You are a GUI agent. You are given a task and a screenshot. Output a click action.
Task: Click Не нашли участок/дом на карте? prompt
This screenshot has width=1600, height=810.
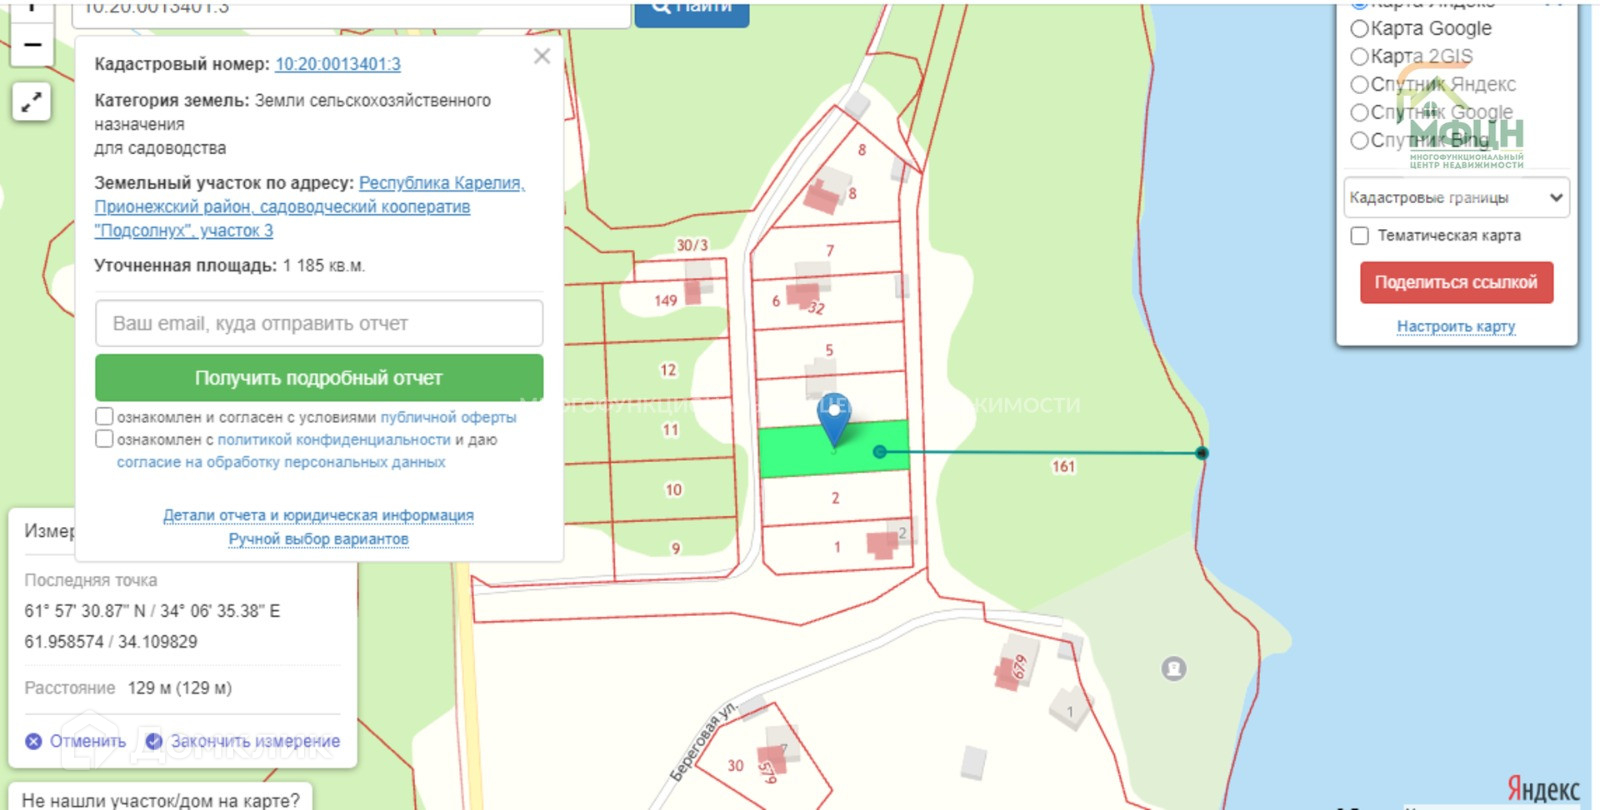coord(161,800)
